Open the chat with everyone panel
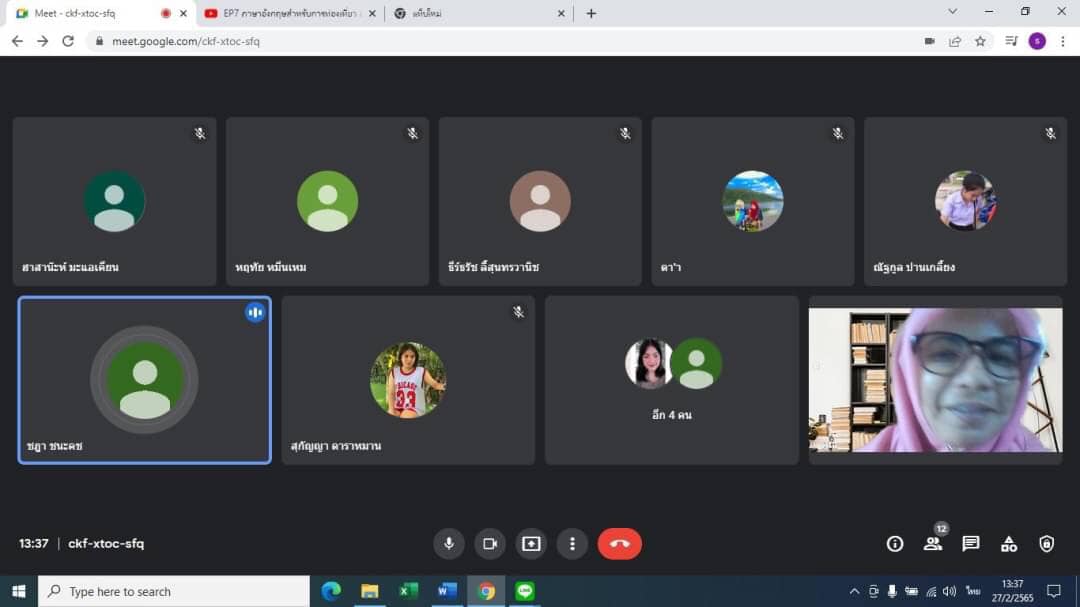This screenshot has width=1080, height=607. (x=970, y=544)
